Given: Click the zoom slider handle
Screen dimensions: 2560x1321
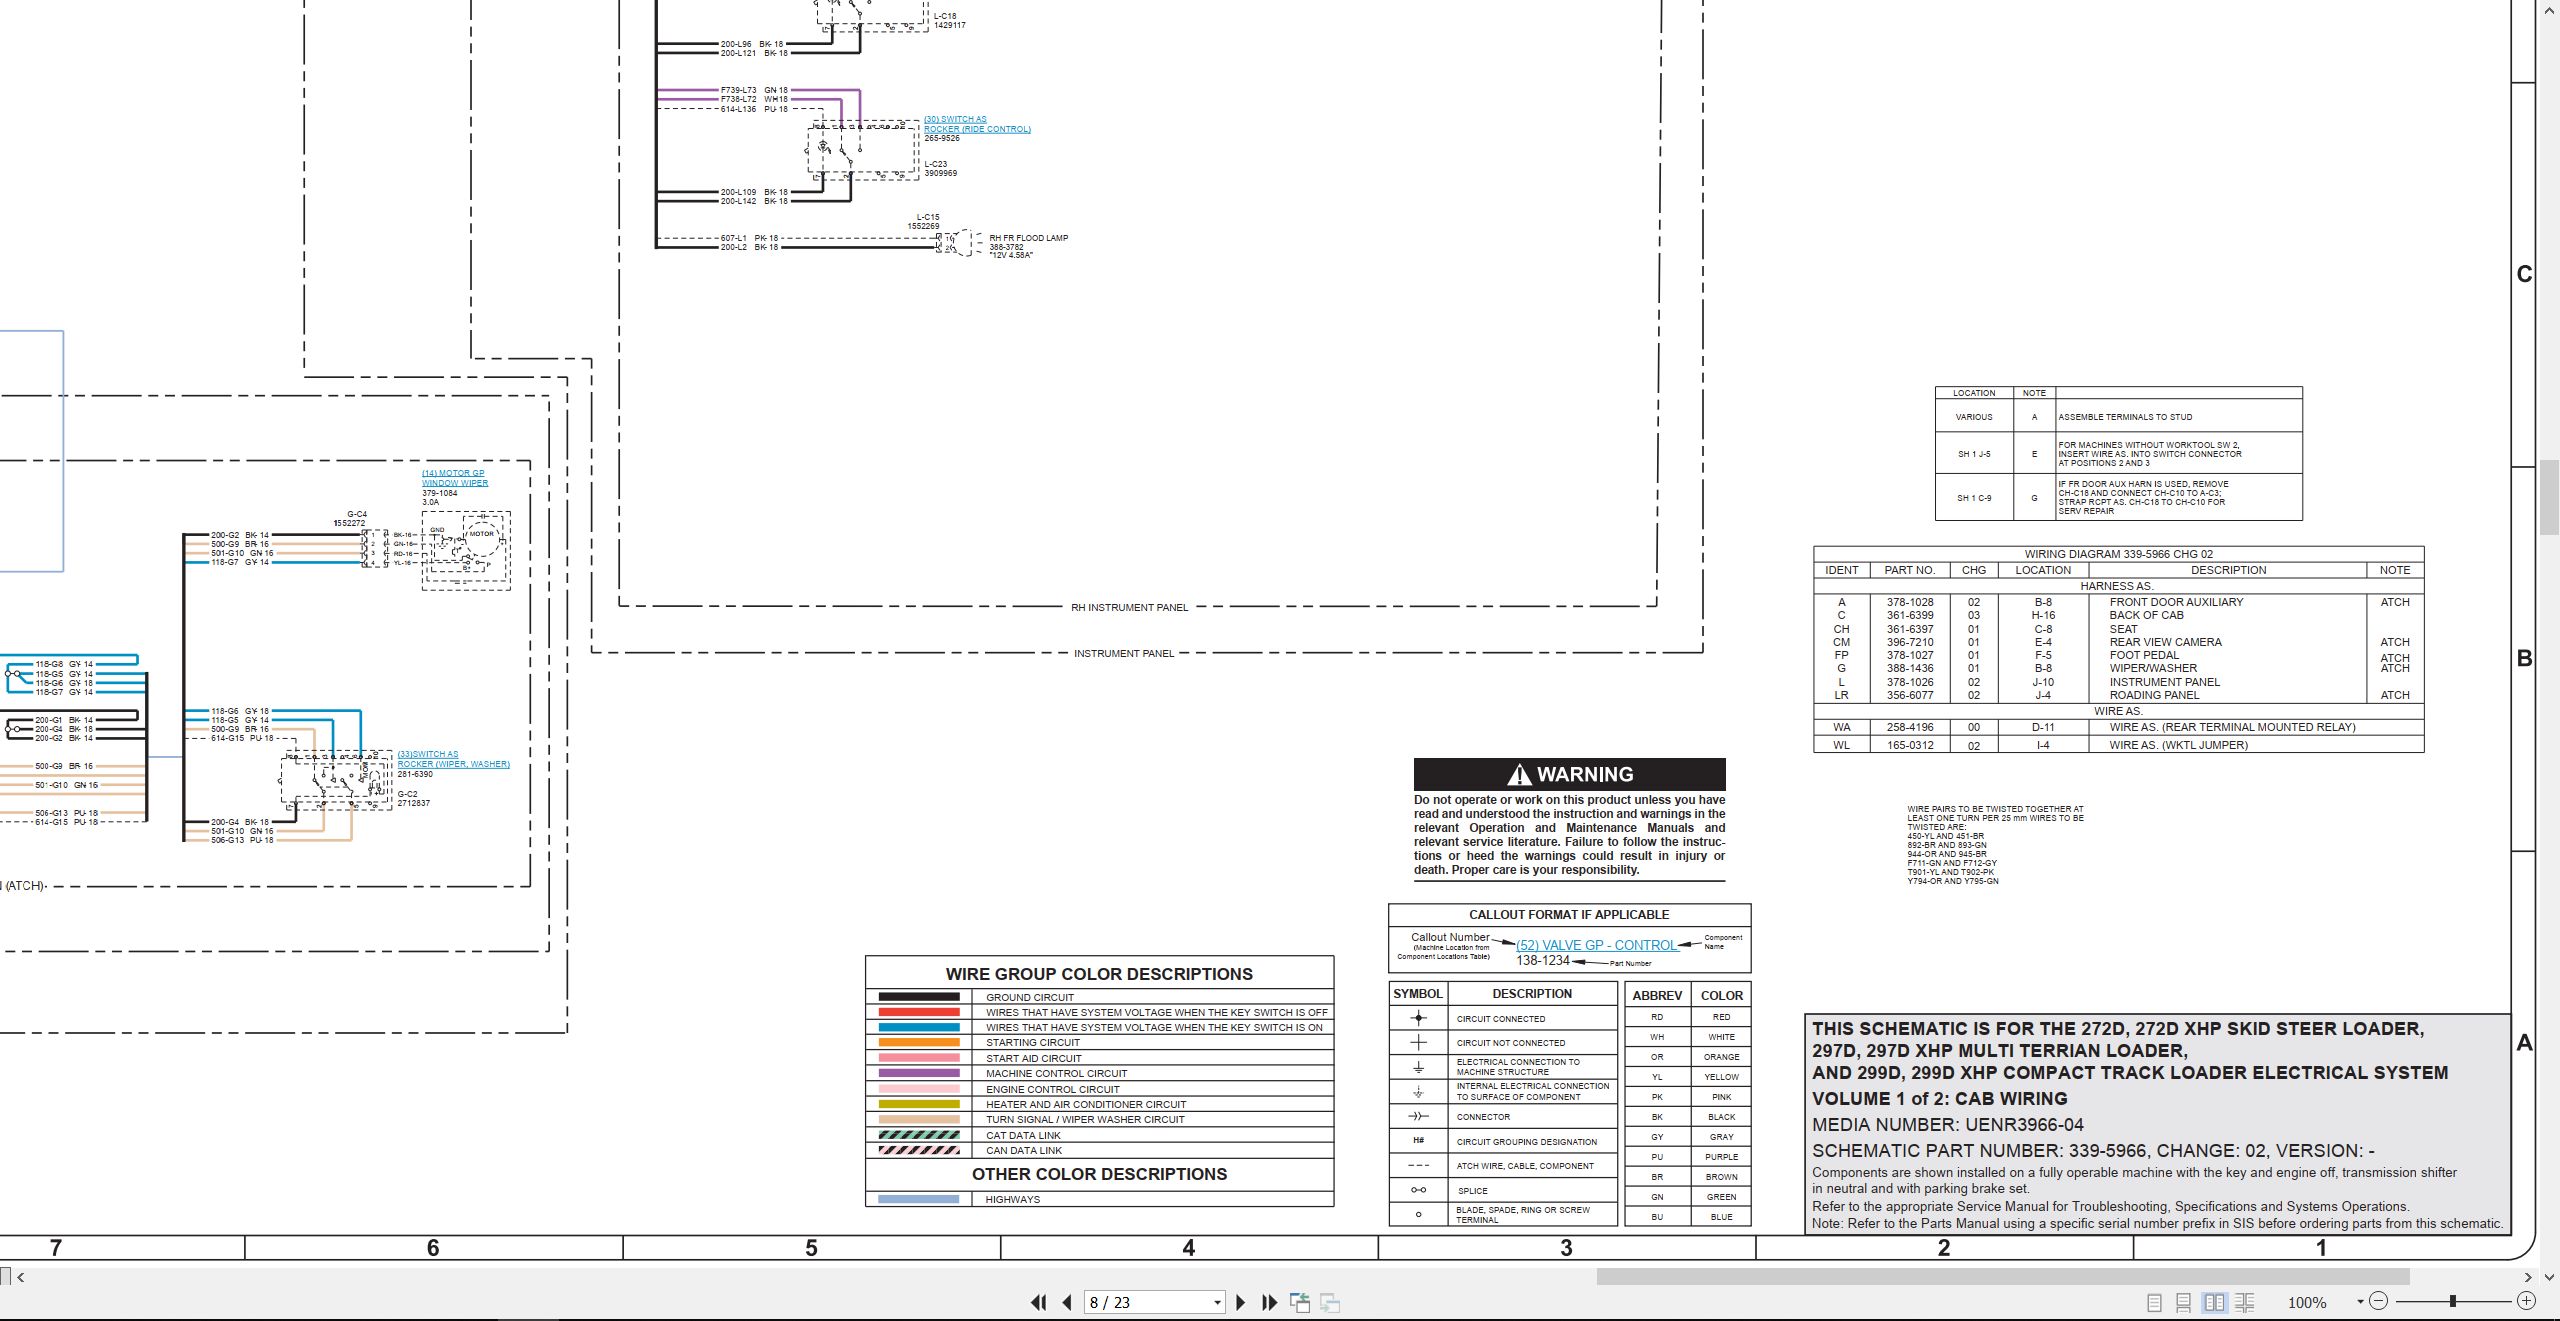Looking at the screenshot, I should (x=2453, y=1301).
